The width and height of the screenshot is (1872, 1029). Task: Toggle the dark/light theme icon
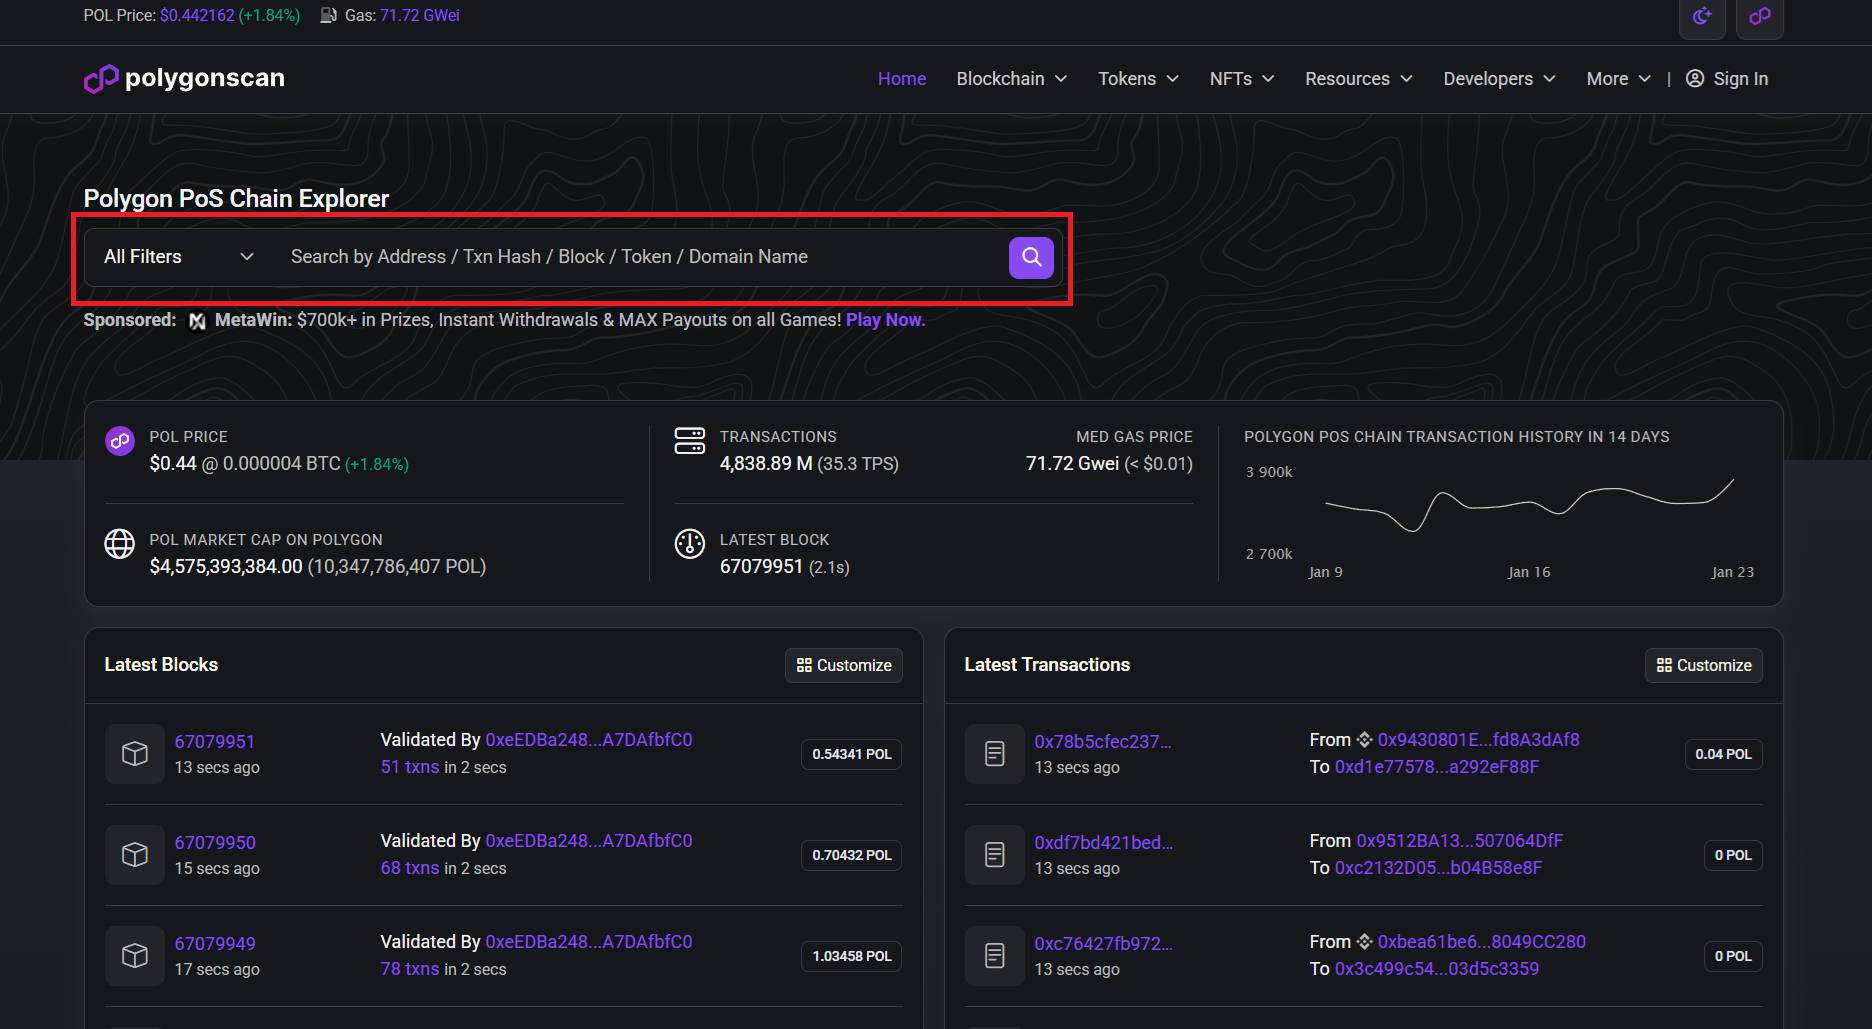coord(1701,17)
